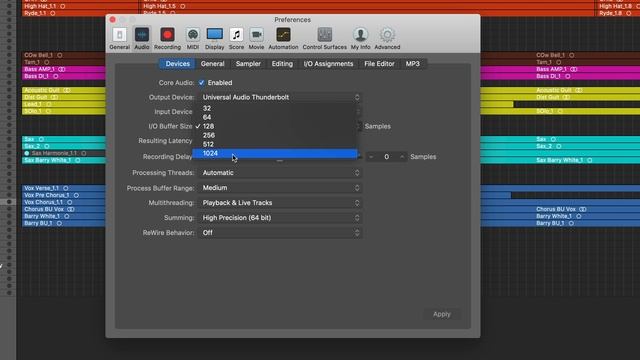Switch to the File Editor tab

[379, 64]
